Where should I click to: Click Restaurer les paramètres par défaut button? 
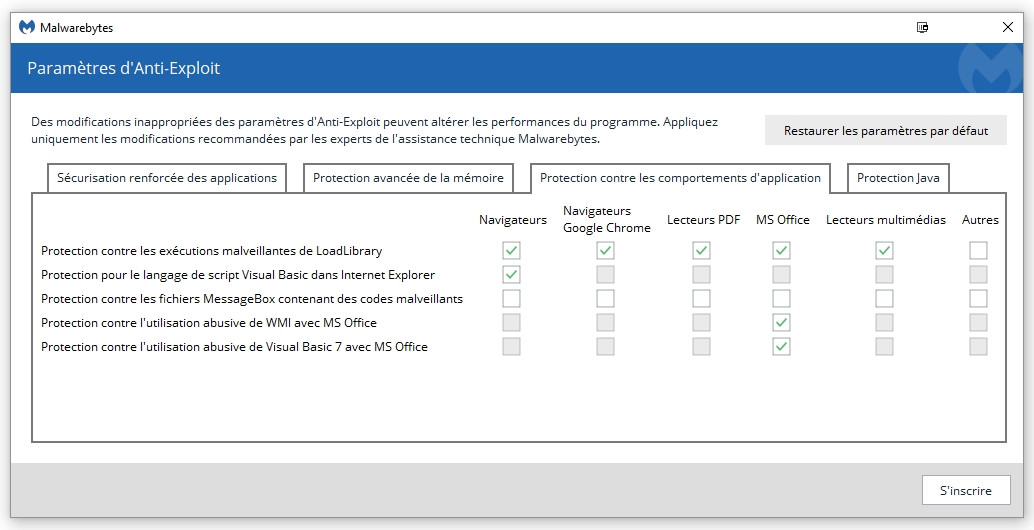pyautogui.click(x=885, y=130)
